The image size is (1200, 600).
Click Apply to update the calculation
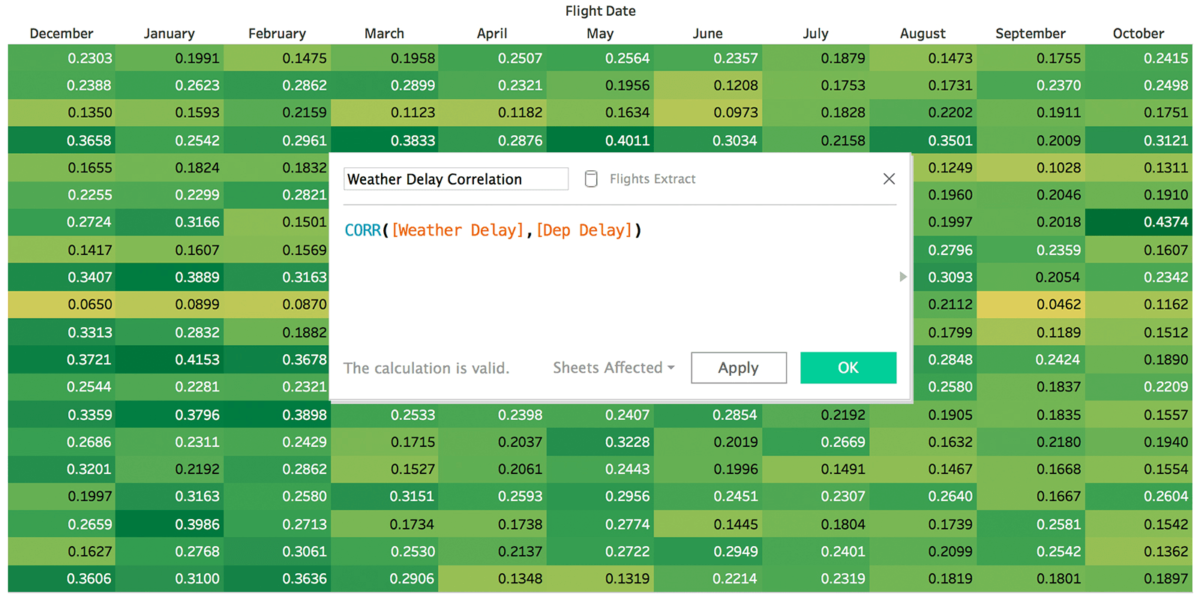tap(739, 367)
